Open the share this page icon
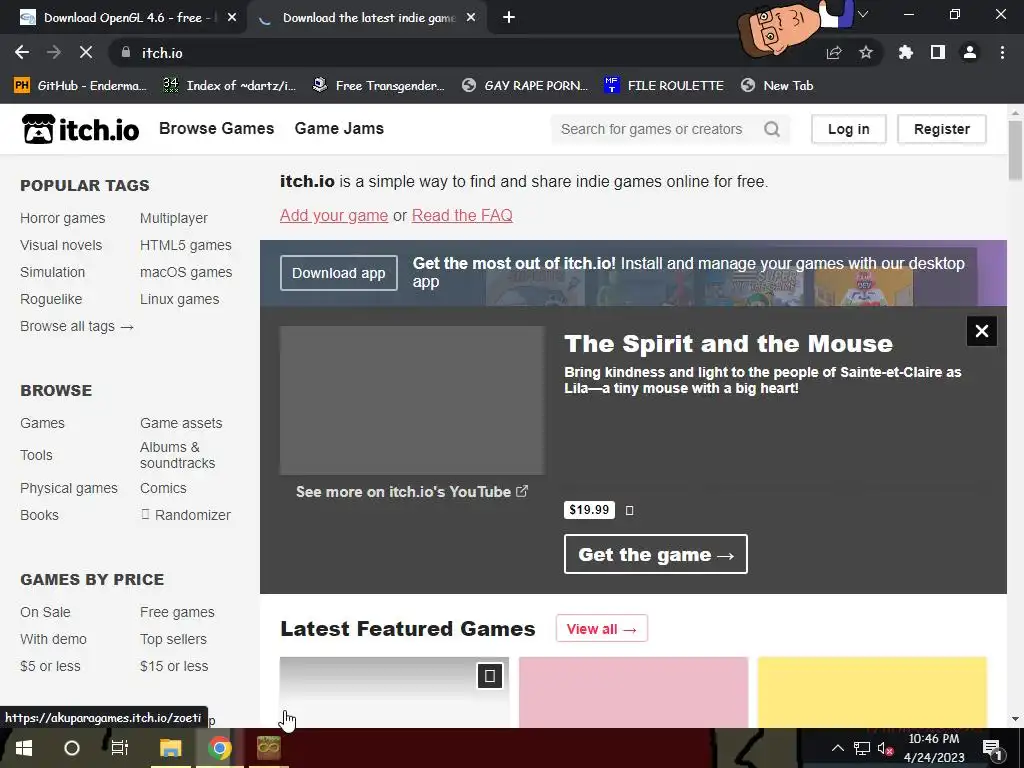The image size is (1024, 768). pyautogui.click(x=834, y=52)
